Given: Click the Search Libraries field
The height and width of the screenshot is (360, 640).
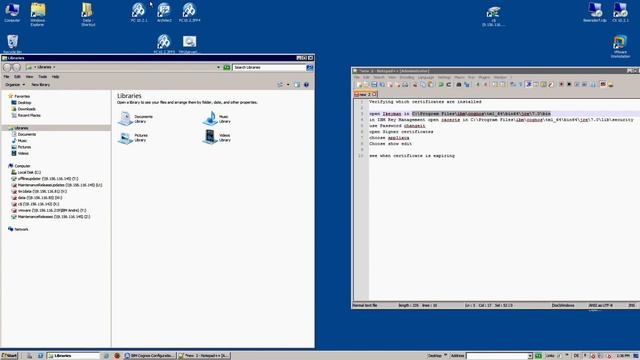Looking at the screenshot, I should coord(269,67).
